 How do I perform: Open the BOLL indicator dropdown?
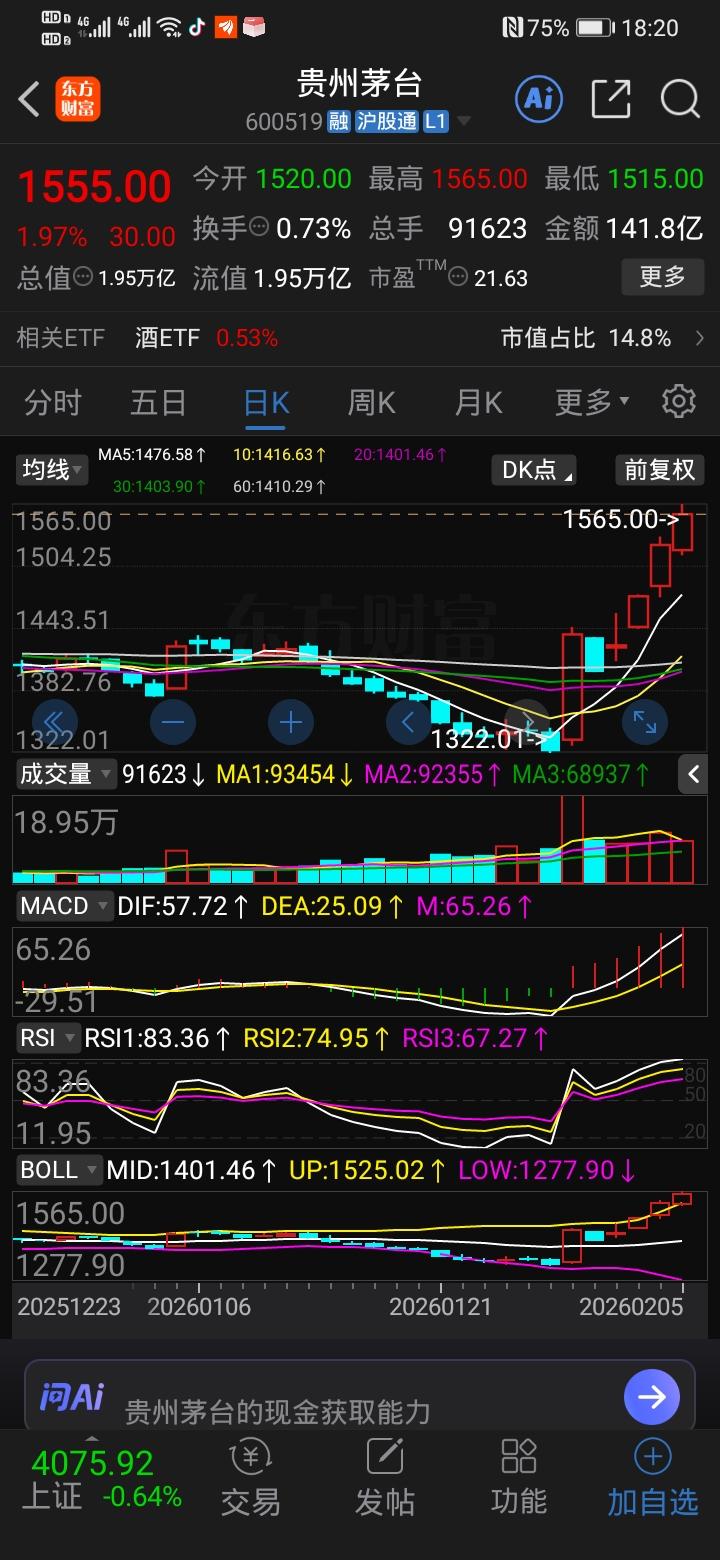pyautogui.click(x=59, y=1169)
